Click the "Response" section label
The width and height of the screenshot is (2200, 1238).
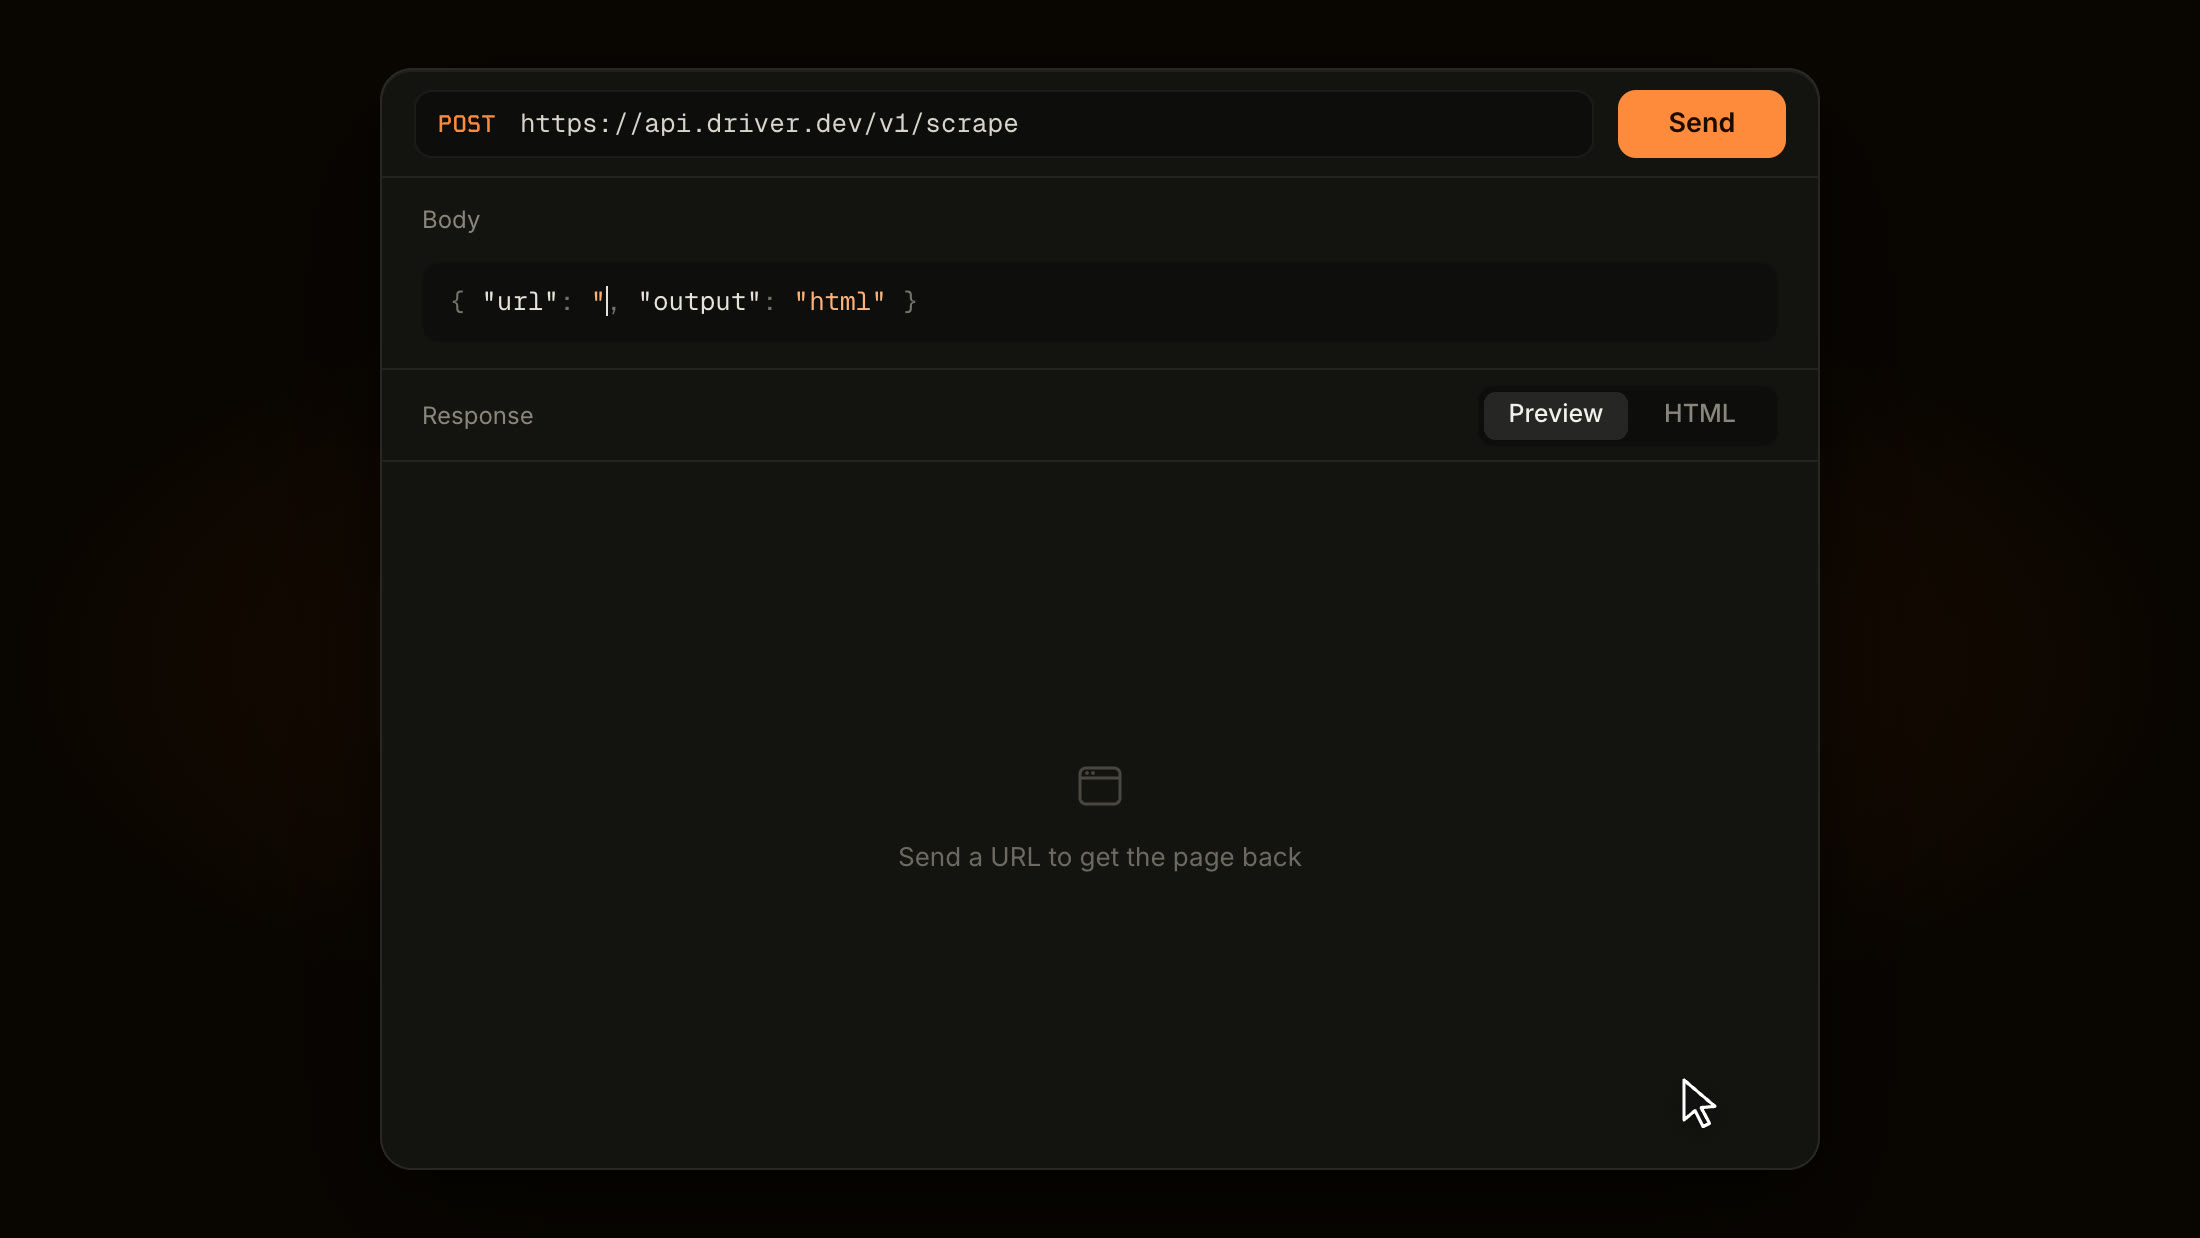click(x=477, y=416)
